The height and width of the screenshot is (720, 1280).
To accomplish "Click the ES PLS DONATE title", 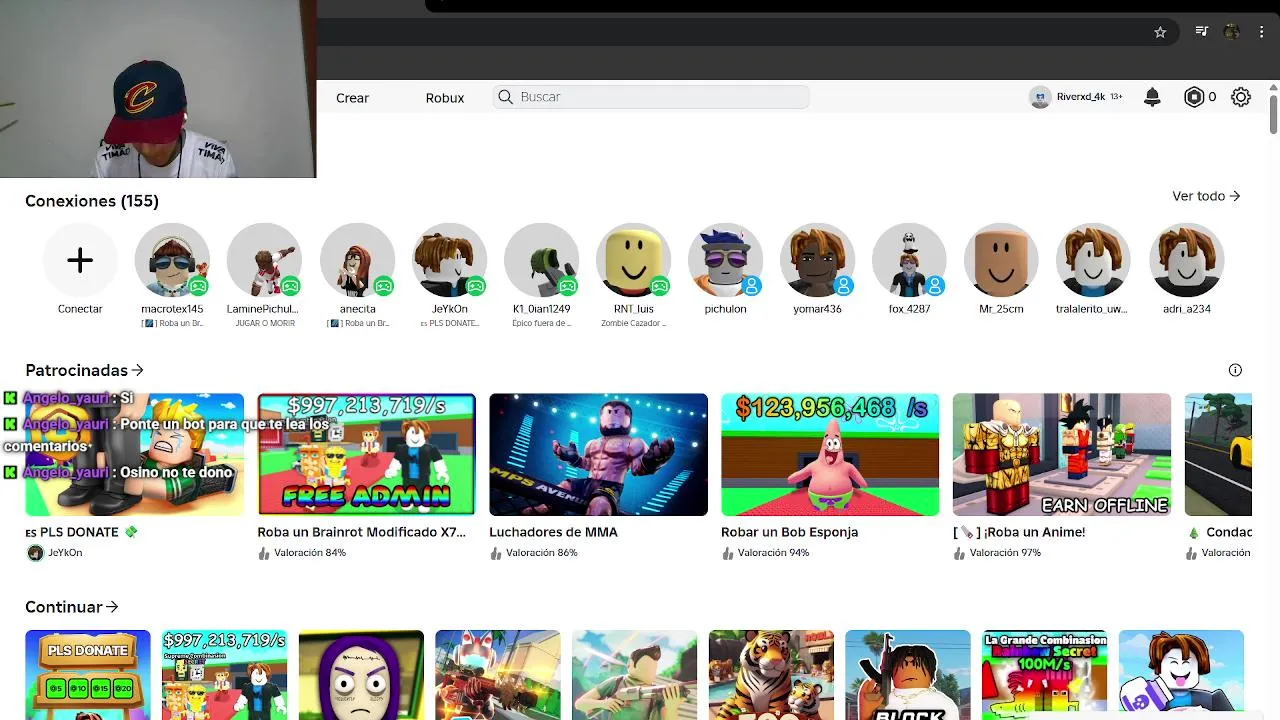I will point(81,532).
